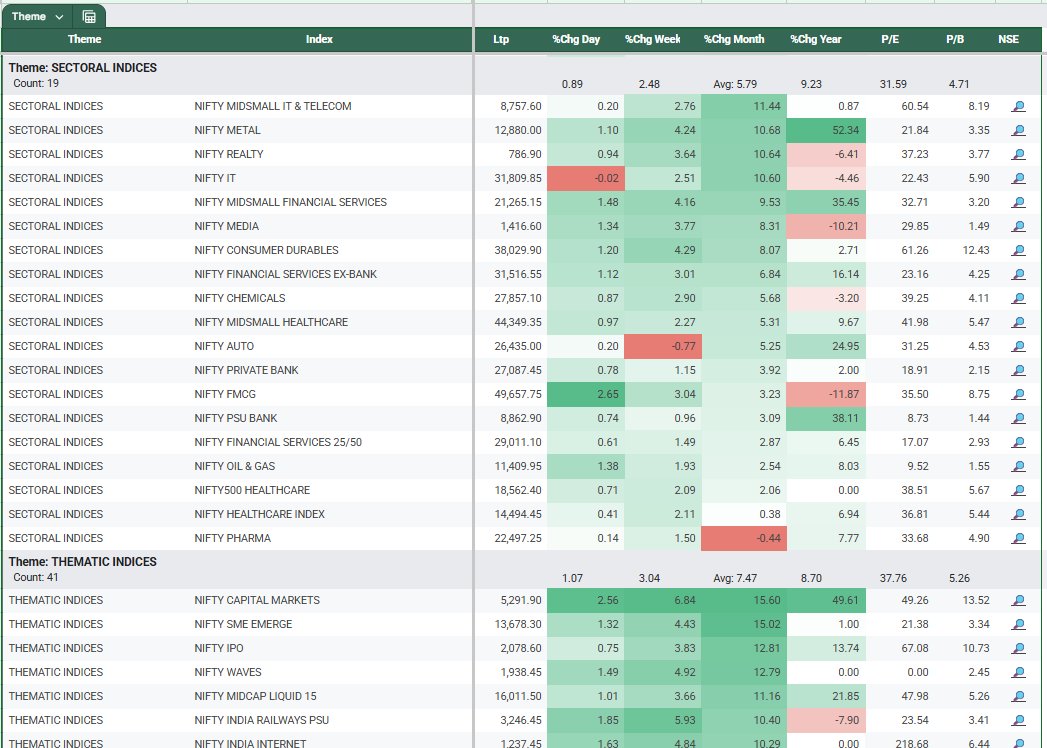1047x748 pixels.
Task: Open NSE lookup icon for NIFTY IPO
Action: click(1018, 648)
